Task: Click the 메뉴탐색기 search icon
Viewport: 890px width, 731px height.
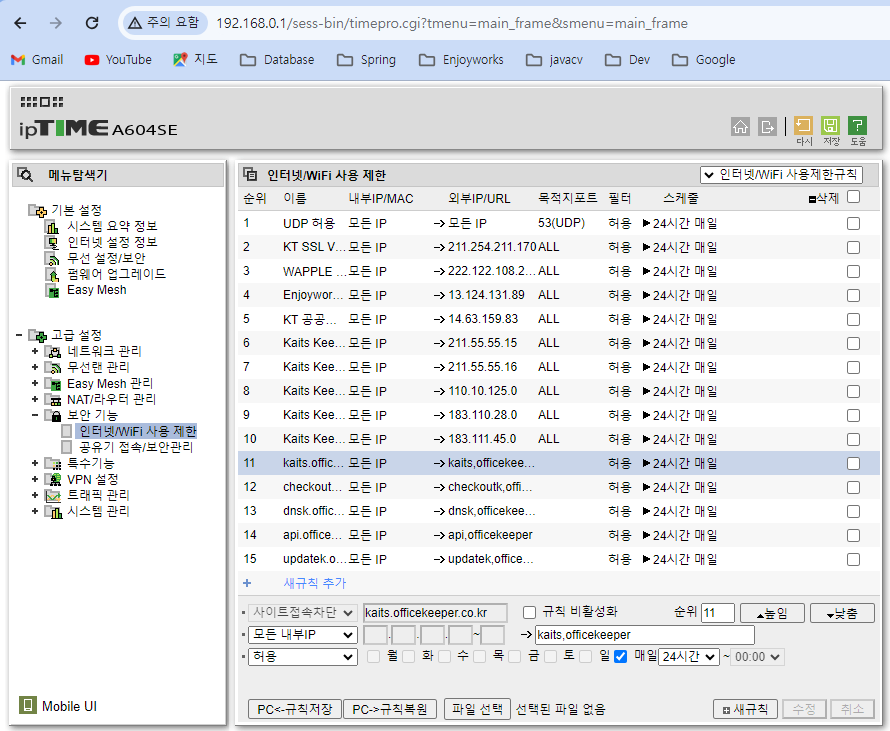Action: click(x=25, y=174)
